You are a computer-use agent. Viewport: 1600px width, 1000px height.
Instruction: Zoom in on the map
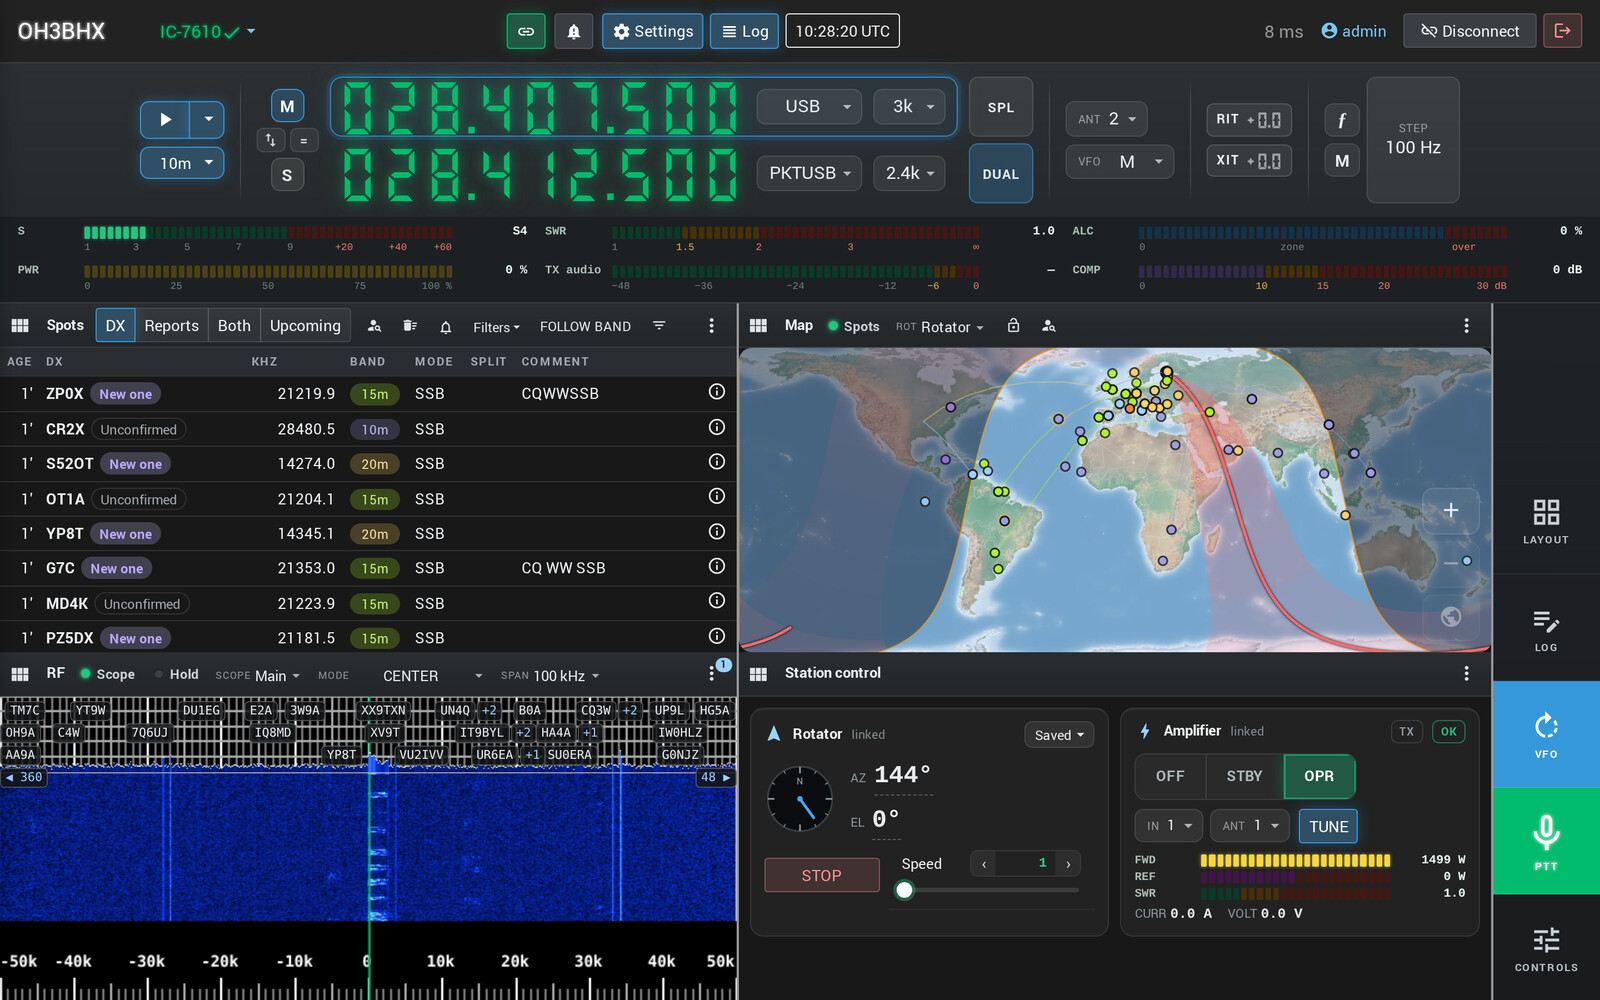[1450, 510]
